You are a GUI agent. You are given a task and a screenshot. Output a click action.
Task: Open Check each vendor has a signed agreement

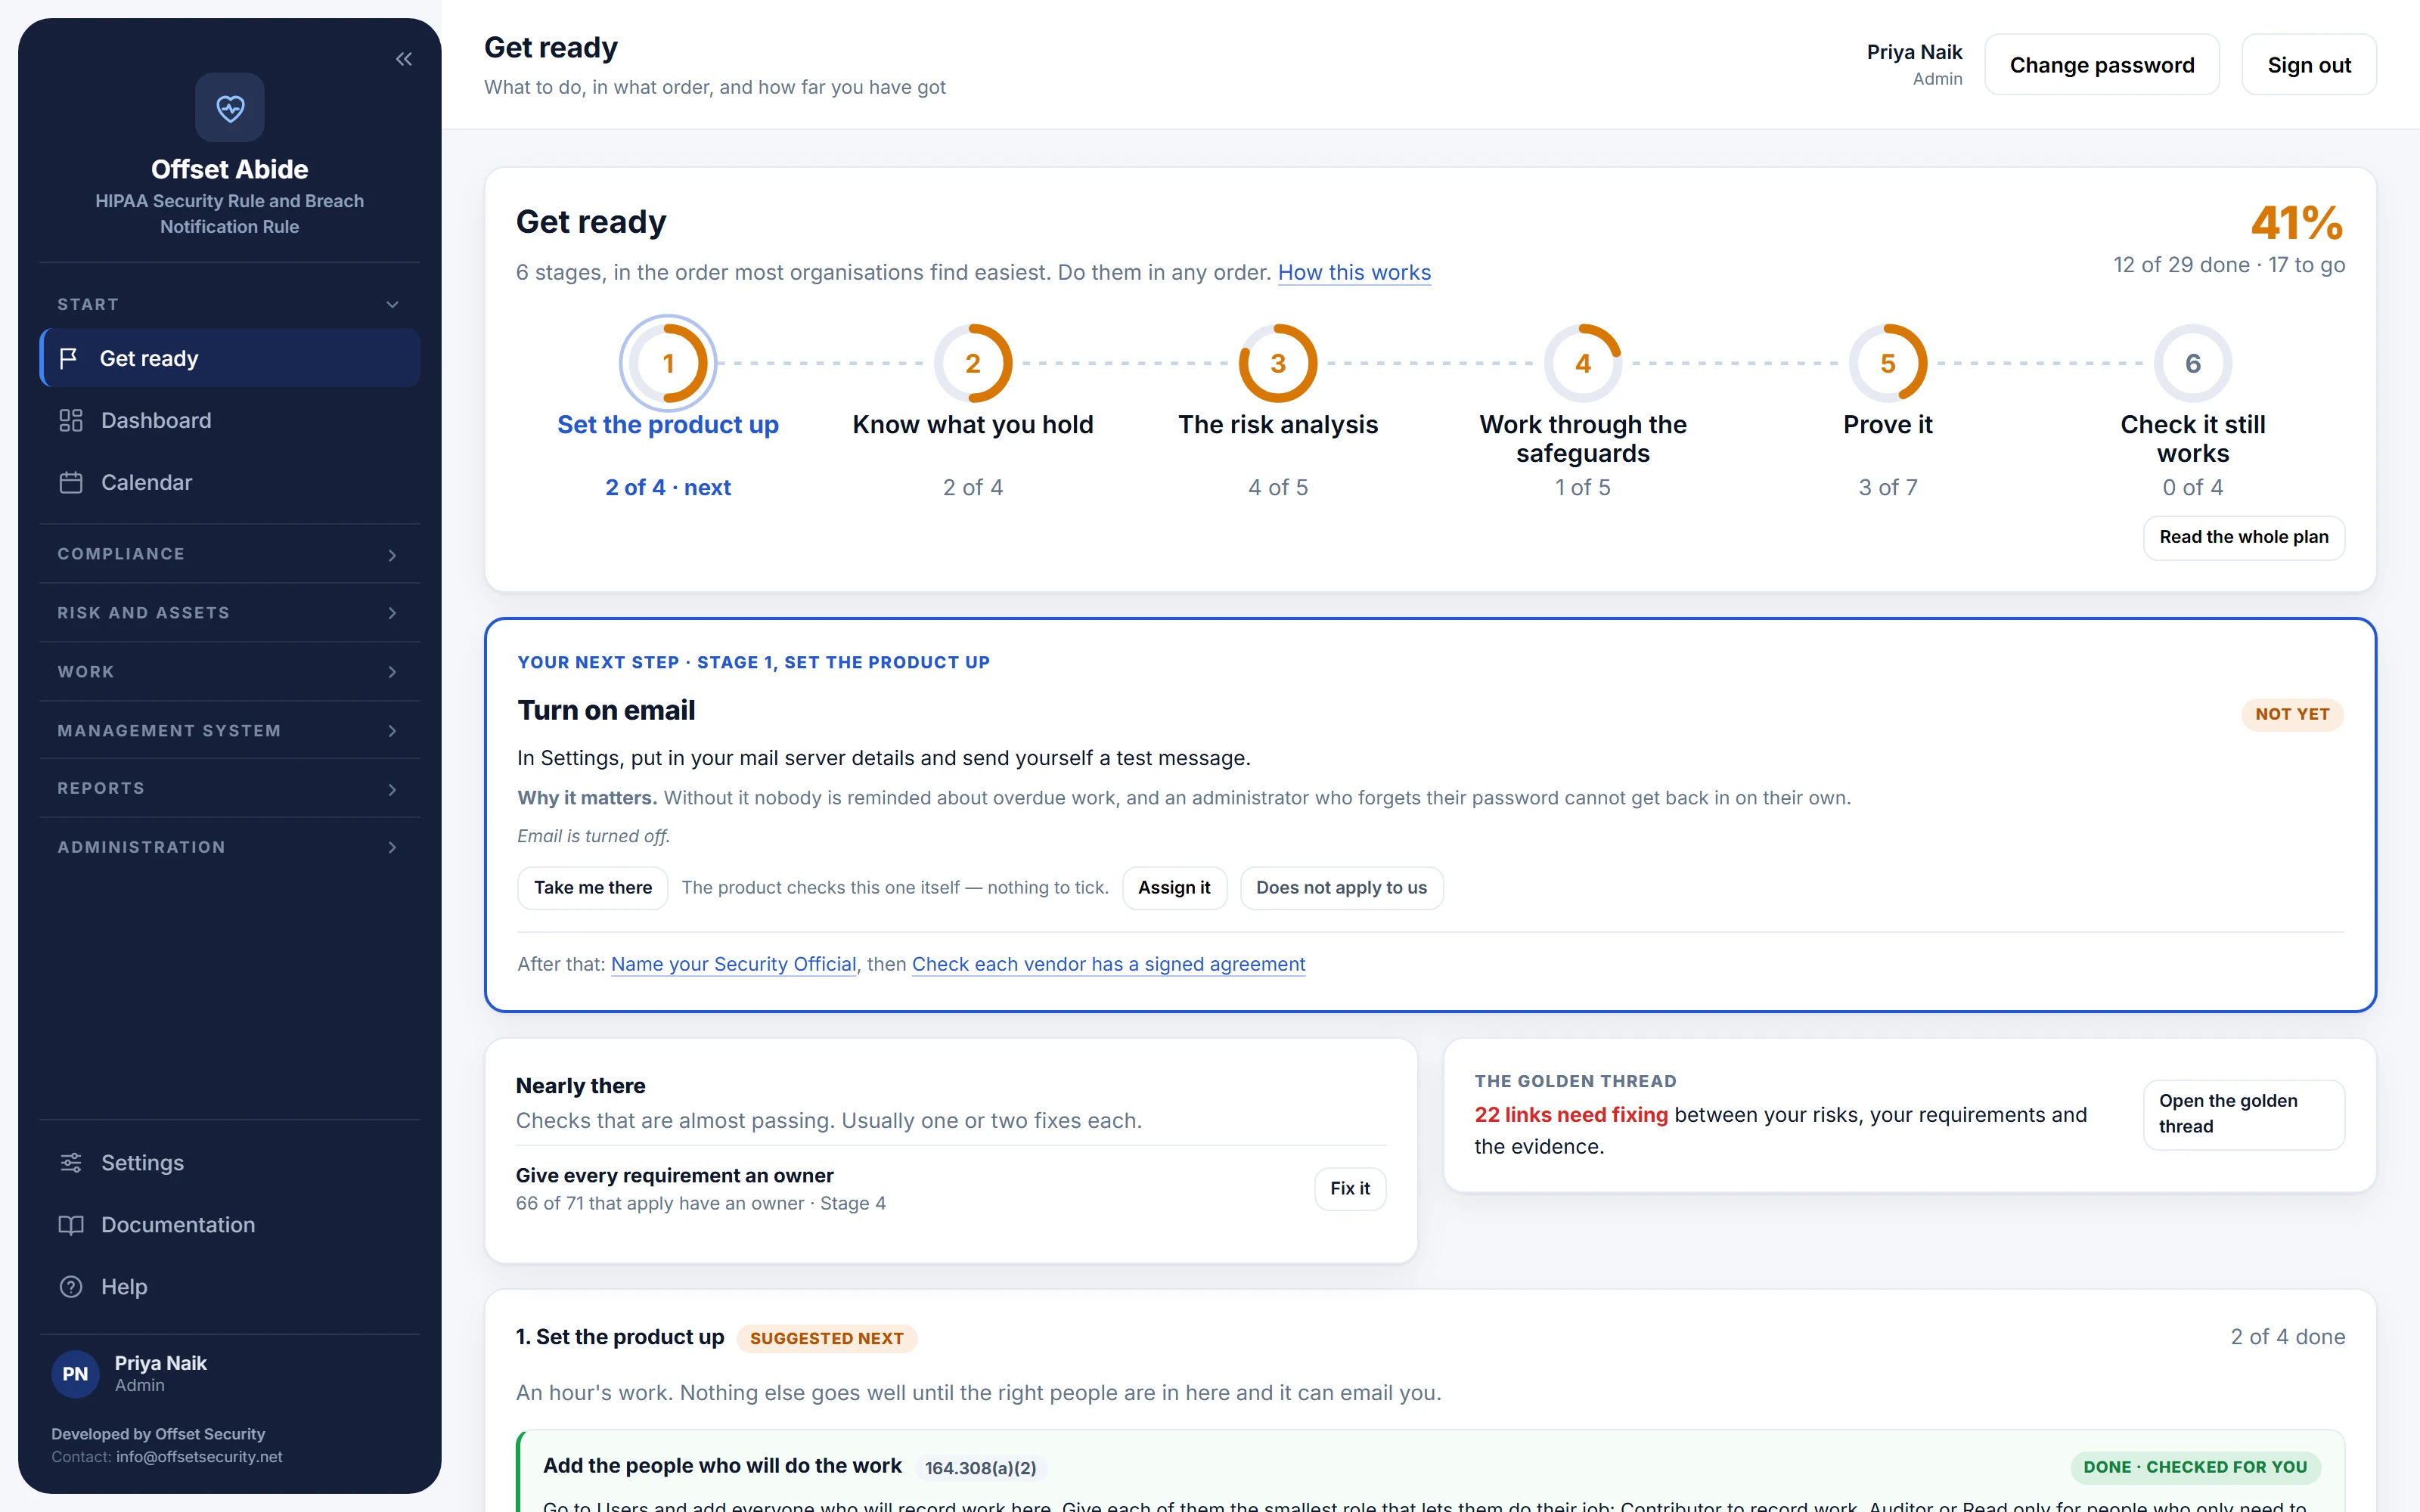1109,964
